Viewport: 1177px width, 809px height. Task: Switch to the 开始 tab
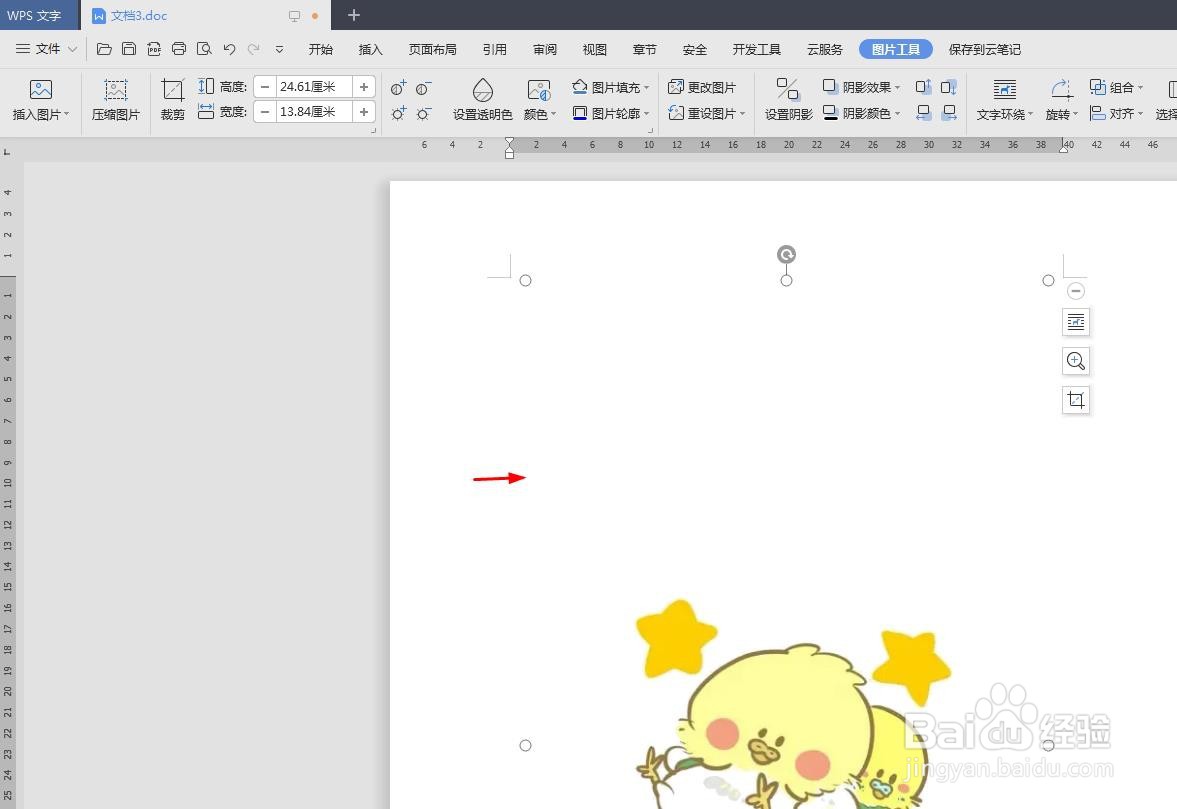pos(321,50)
